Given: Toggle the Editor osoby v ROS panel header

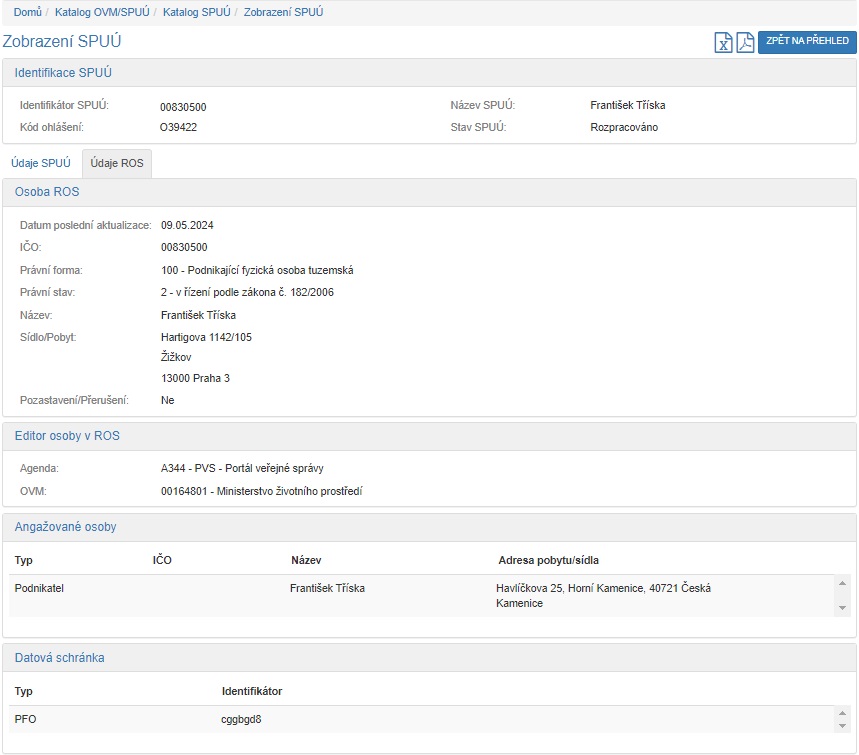Looking at the screenshot, I should tap(67, 436).
